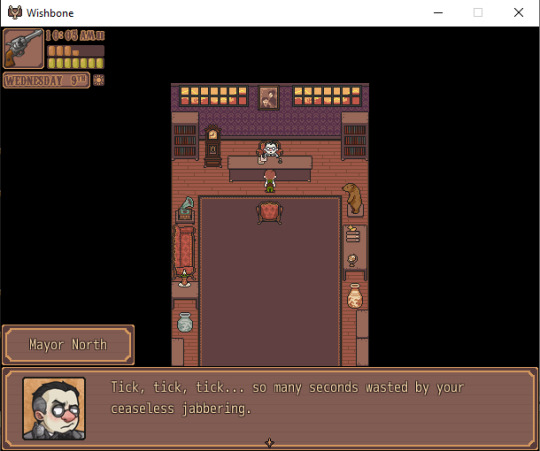Click the Mayor North name box
The height and width of the screenshot is (451, 540).
(x=68, y=344)
